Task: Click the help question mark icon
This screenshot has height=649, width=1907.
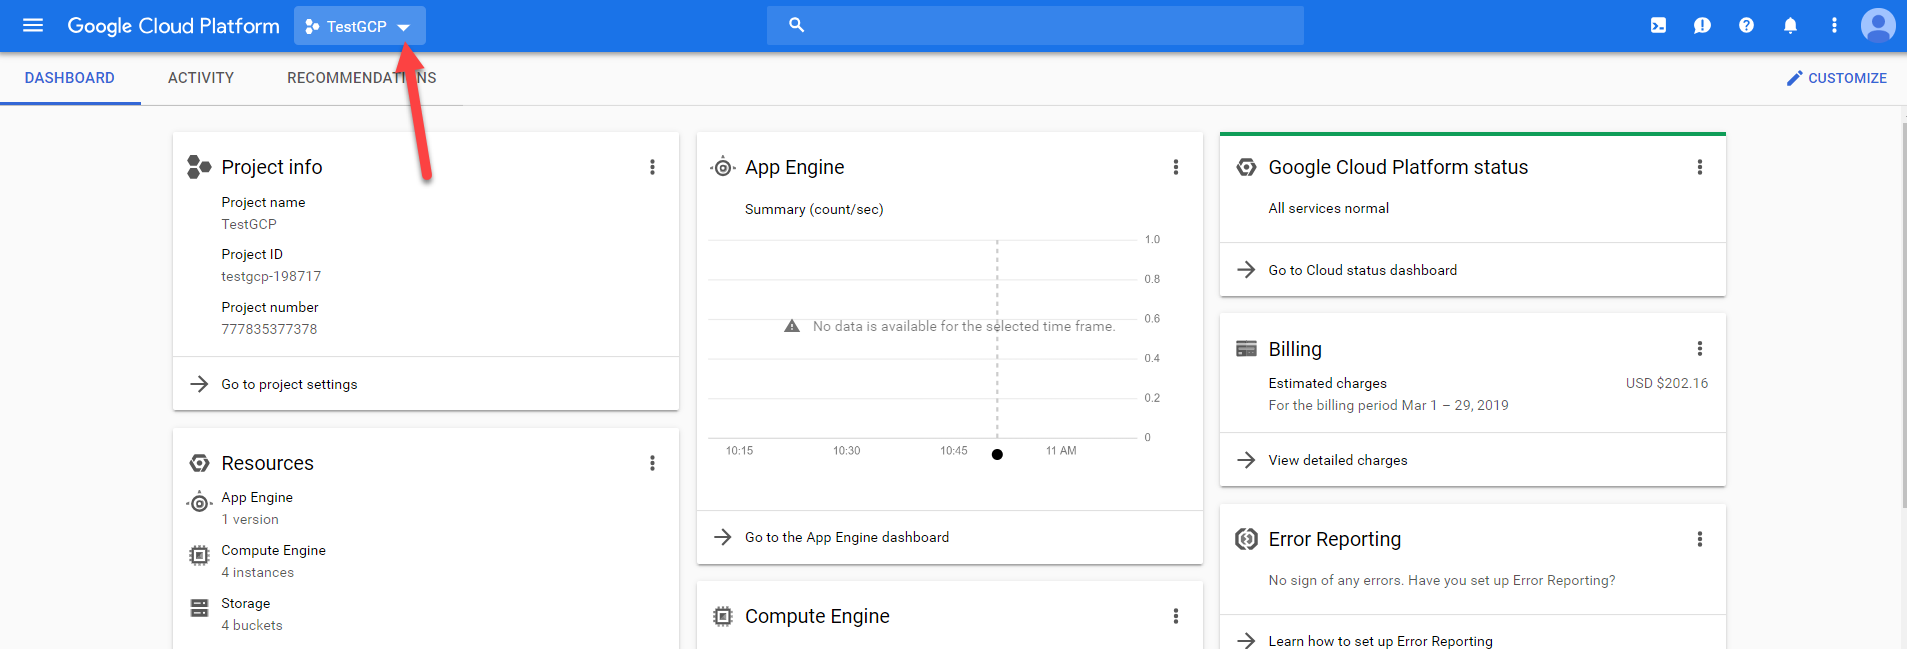Action: click(x=1746, y=26)
